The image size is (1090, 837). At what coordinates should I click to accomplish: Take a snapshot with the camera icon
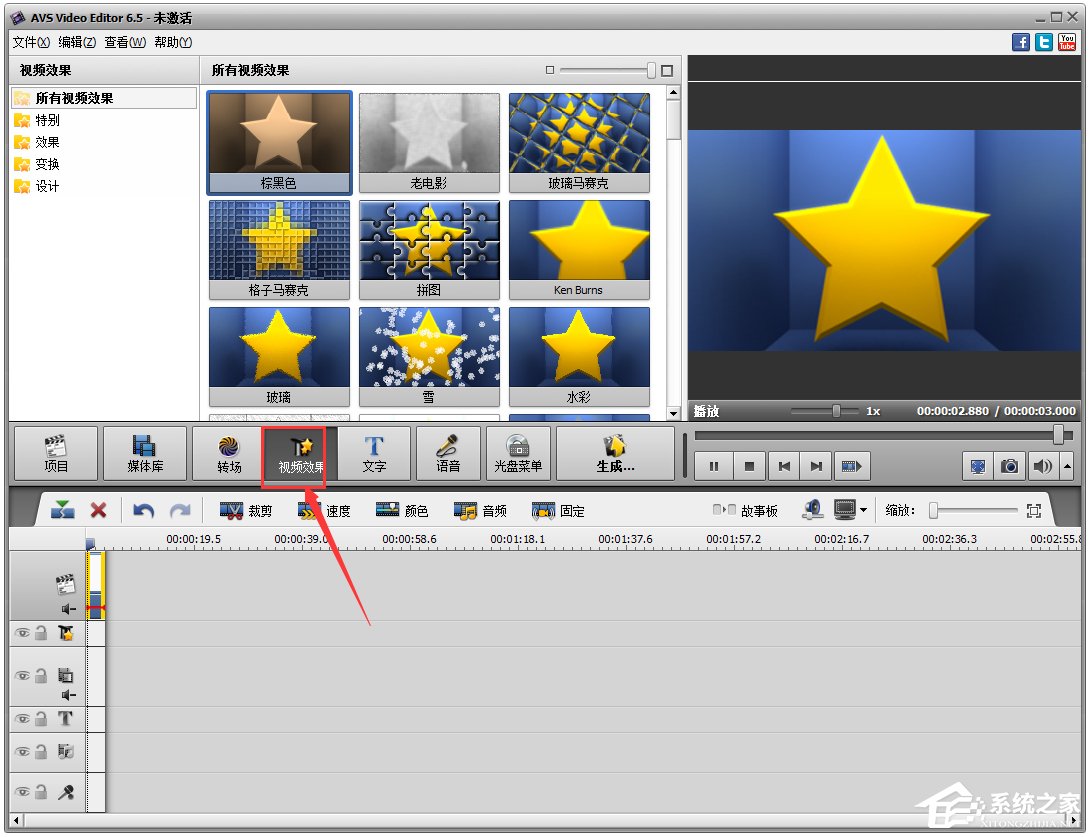(x=1010, y=466)
